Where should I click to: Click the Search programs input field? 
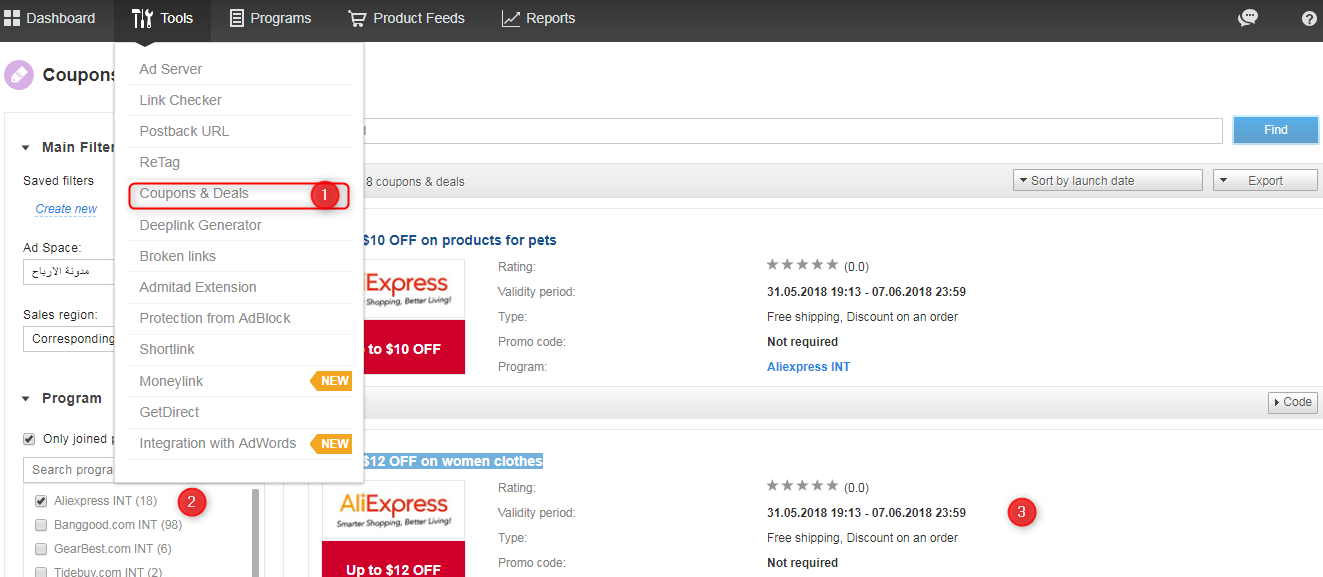(69, 470)
